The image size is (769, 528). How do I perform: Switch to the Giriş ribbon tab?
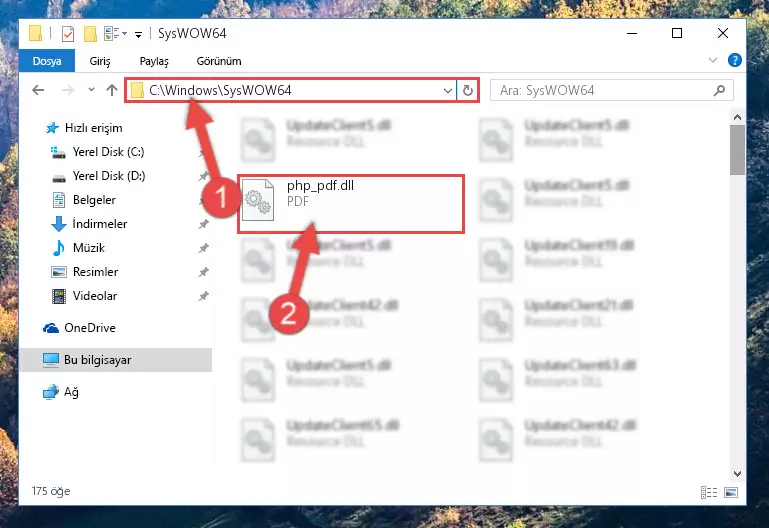(x=100, y=61)
